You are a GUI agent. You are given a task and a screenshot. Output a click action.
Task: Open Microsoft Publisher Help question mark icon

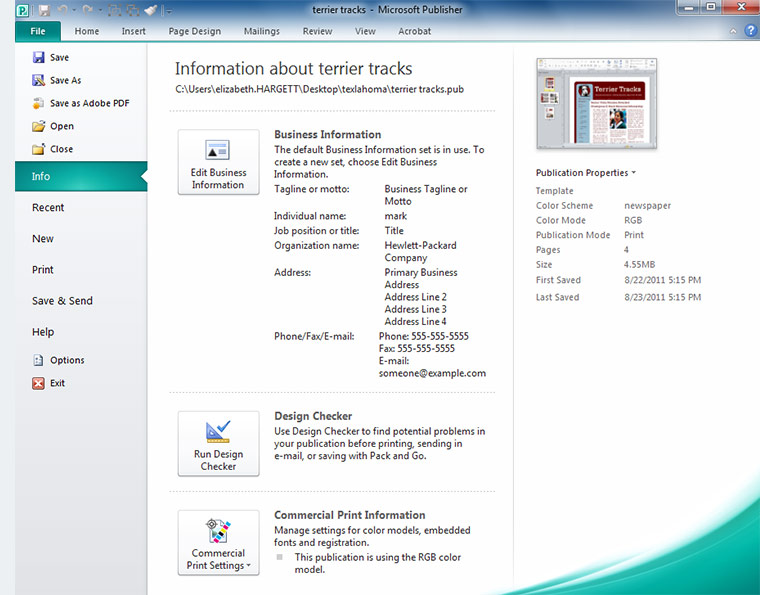tap(749, 31)
